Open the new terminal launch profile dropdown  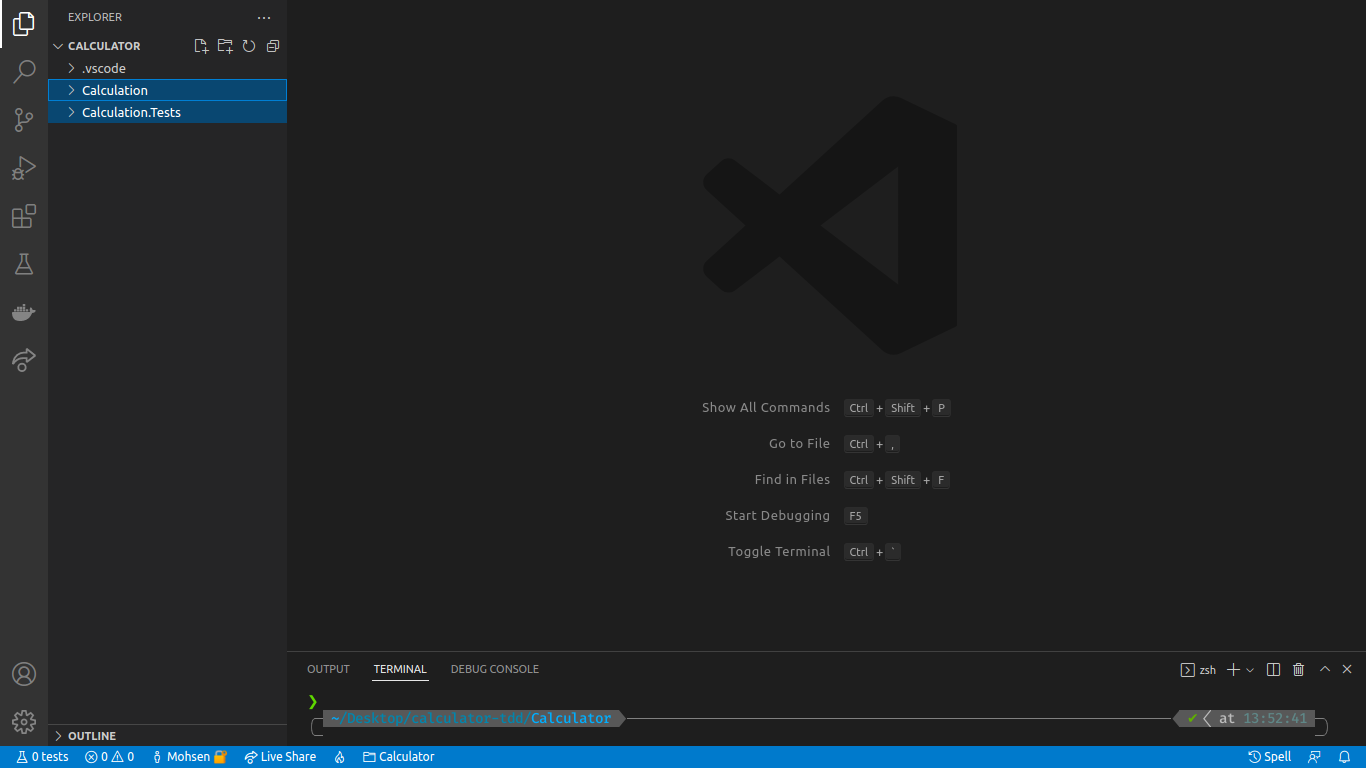(1250, 670)
